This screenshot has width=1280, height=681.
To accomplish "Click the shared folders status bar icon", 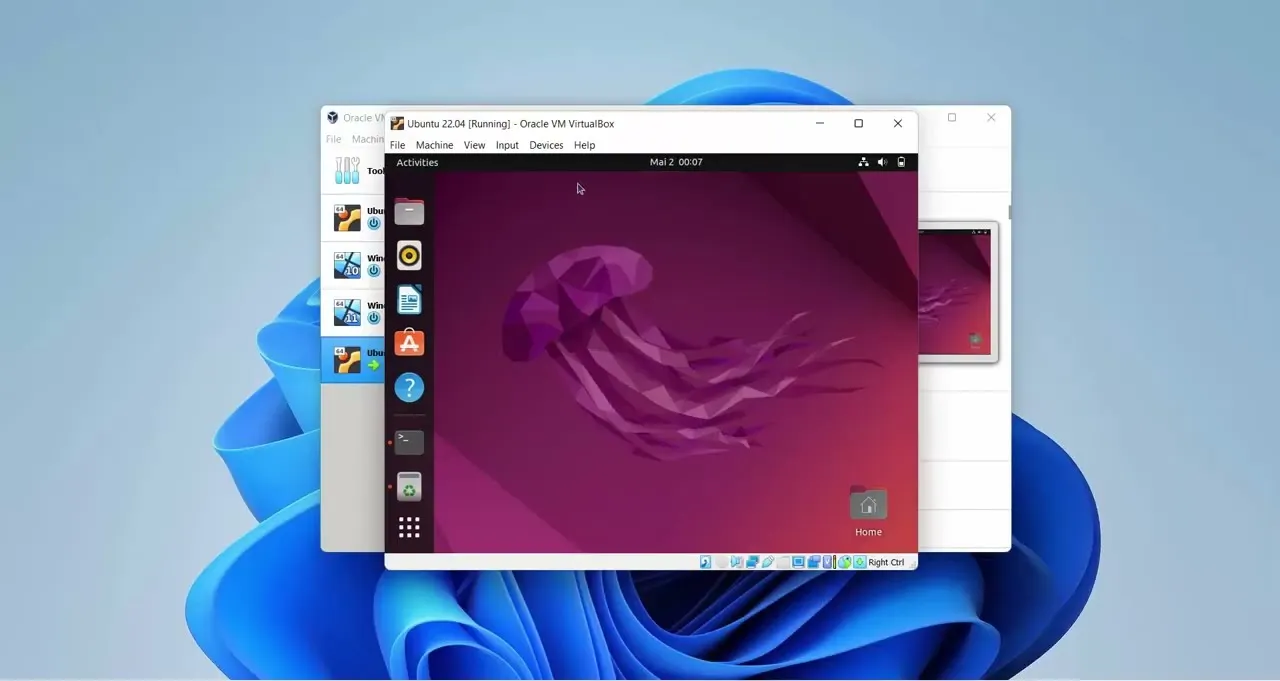I will [x=783, y=562].
